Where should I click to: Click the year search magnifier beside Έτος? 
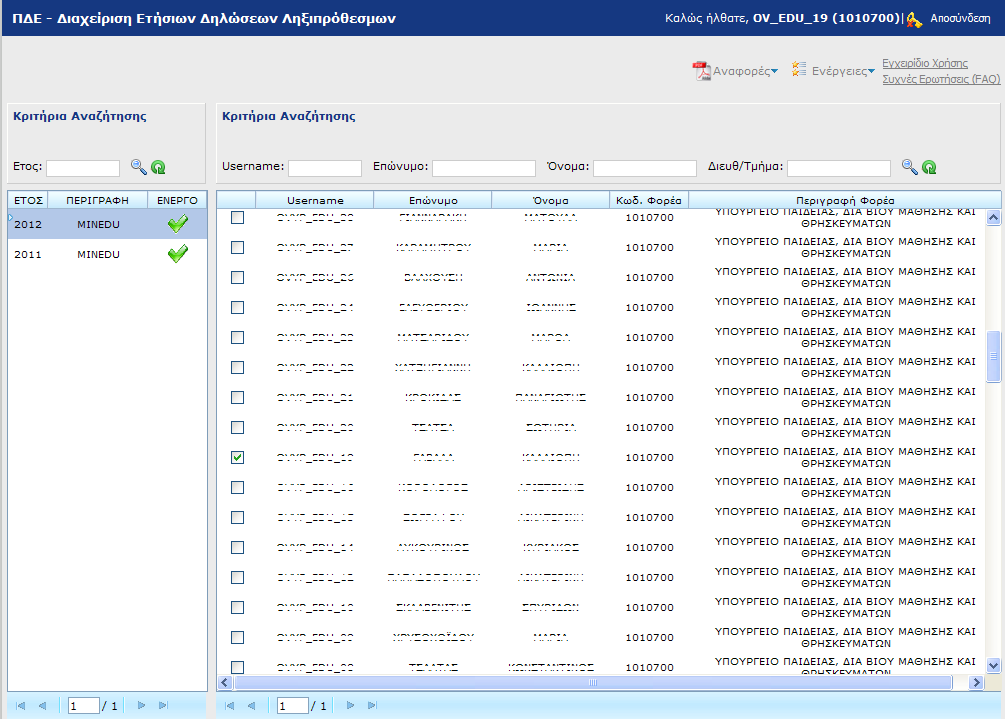coord(138,167)
